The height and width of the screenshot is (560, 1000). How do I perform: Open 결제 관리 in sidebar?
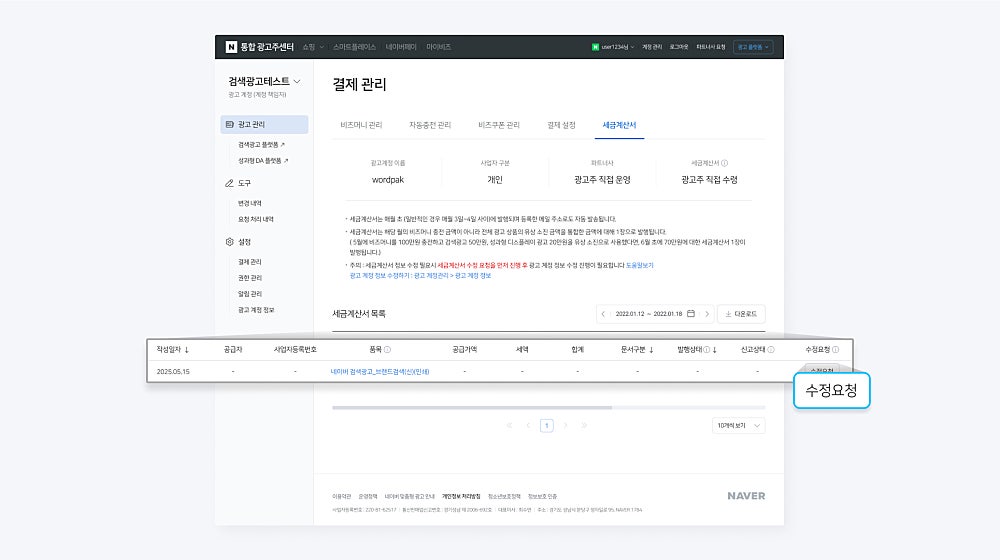[250, 262]
